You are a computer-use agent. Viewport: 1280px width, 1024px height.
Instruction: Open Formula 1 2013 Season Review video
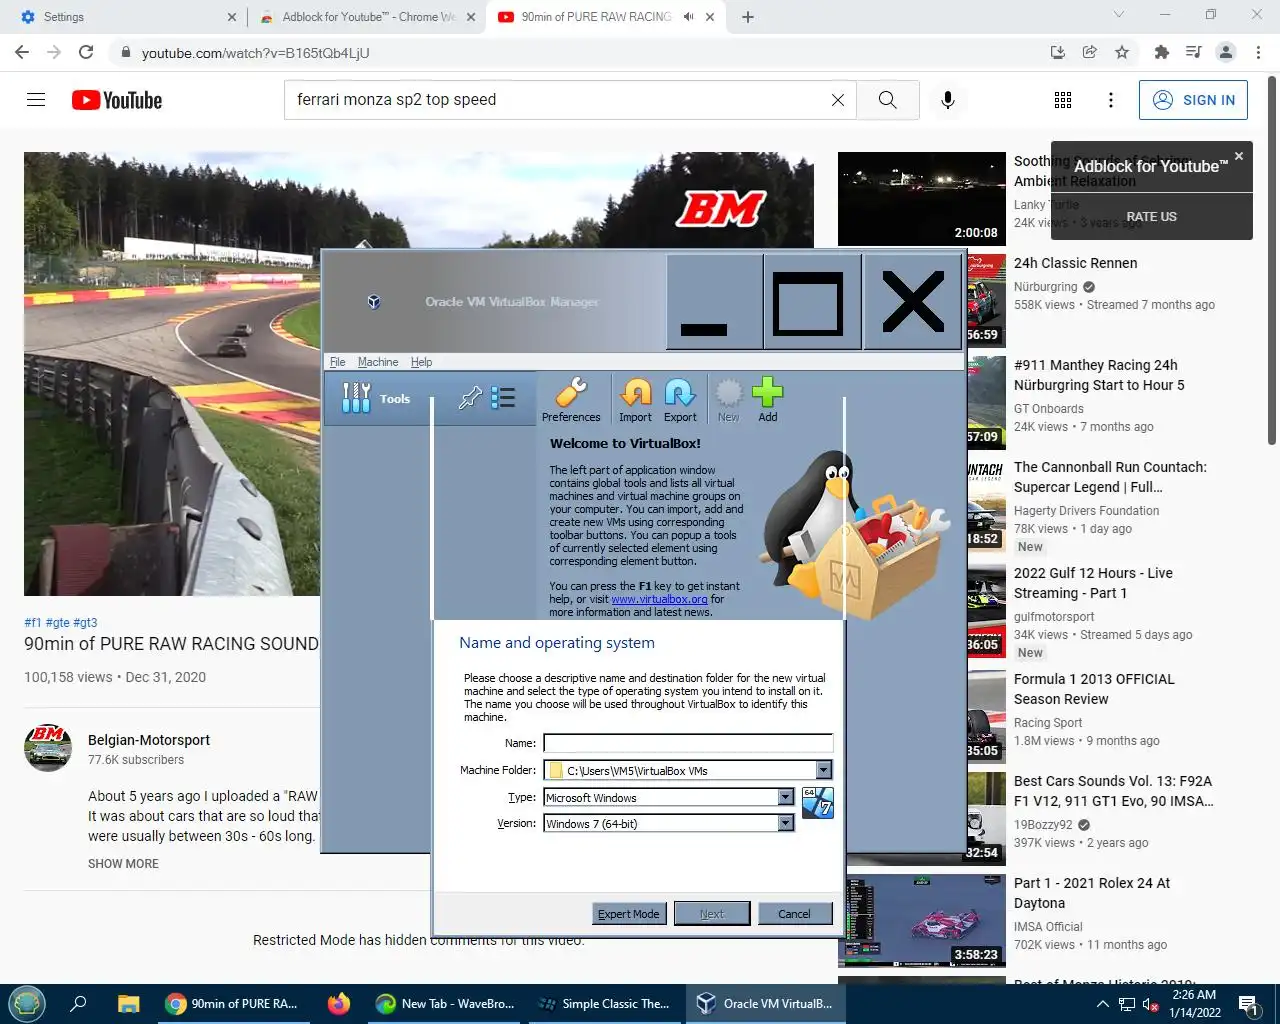point(1094,689)
